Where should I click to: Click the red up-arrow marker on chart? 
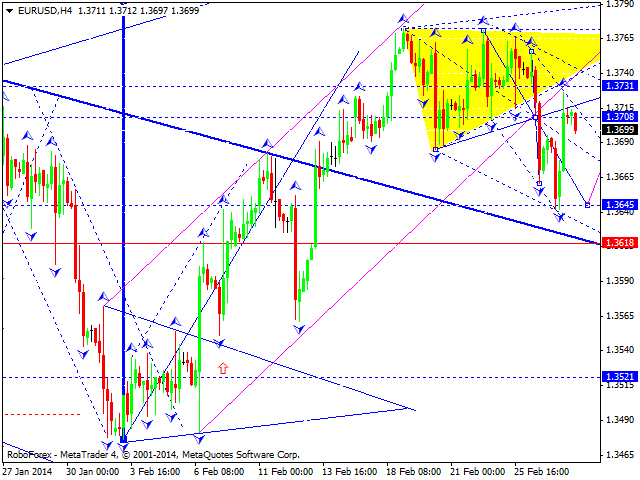(222, 368)
